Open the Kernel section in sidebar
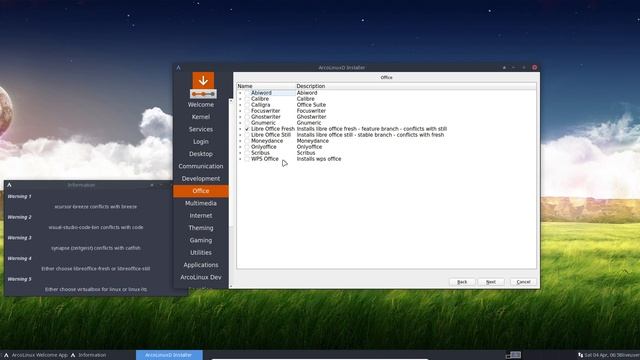640x360 pixels. 200,117
